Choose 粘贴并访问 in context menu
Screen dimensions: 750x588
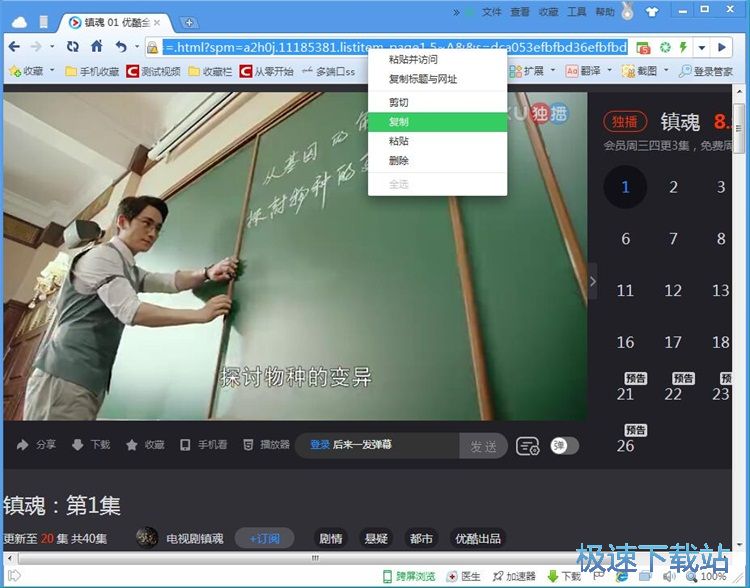(x=437, y=60)
